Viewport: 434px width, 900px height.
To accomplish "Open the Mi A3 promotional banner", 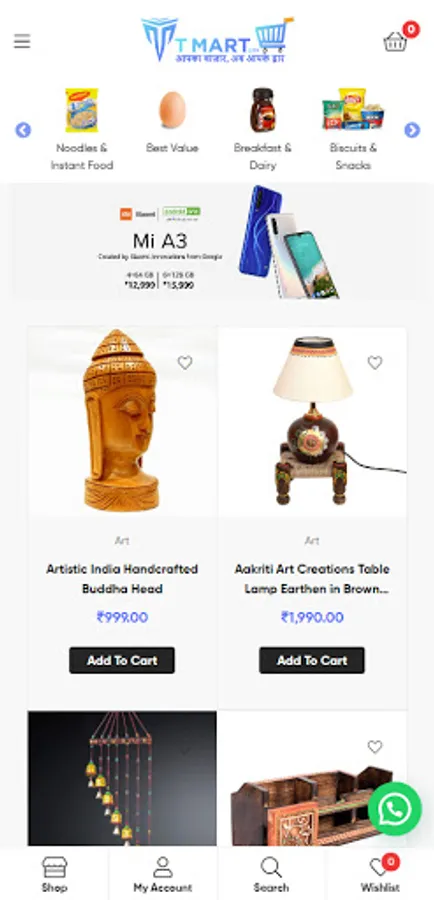I will point(217,241).
